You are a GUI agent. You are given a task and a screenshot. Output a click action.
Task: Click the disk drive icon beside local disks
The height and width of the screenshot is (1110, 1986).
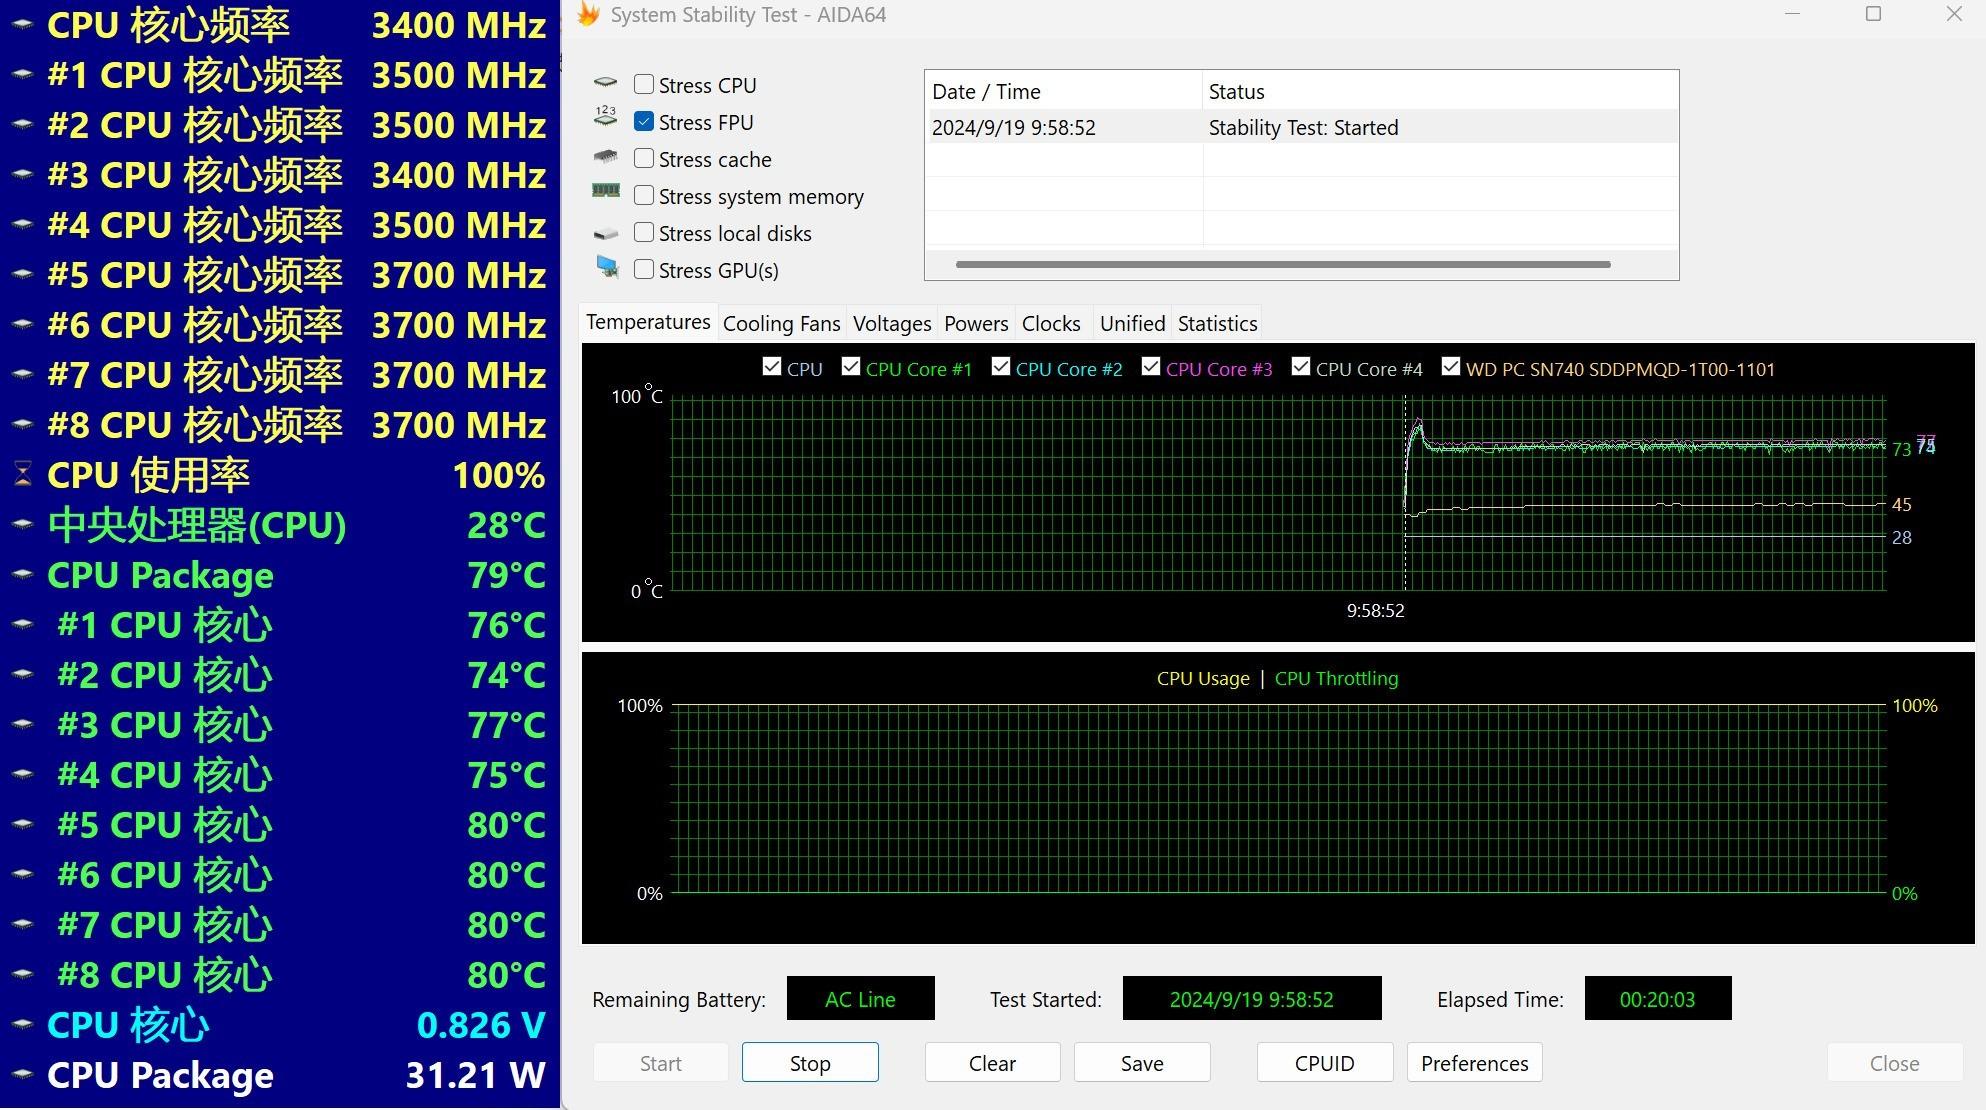(x=605, y=234)
